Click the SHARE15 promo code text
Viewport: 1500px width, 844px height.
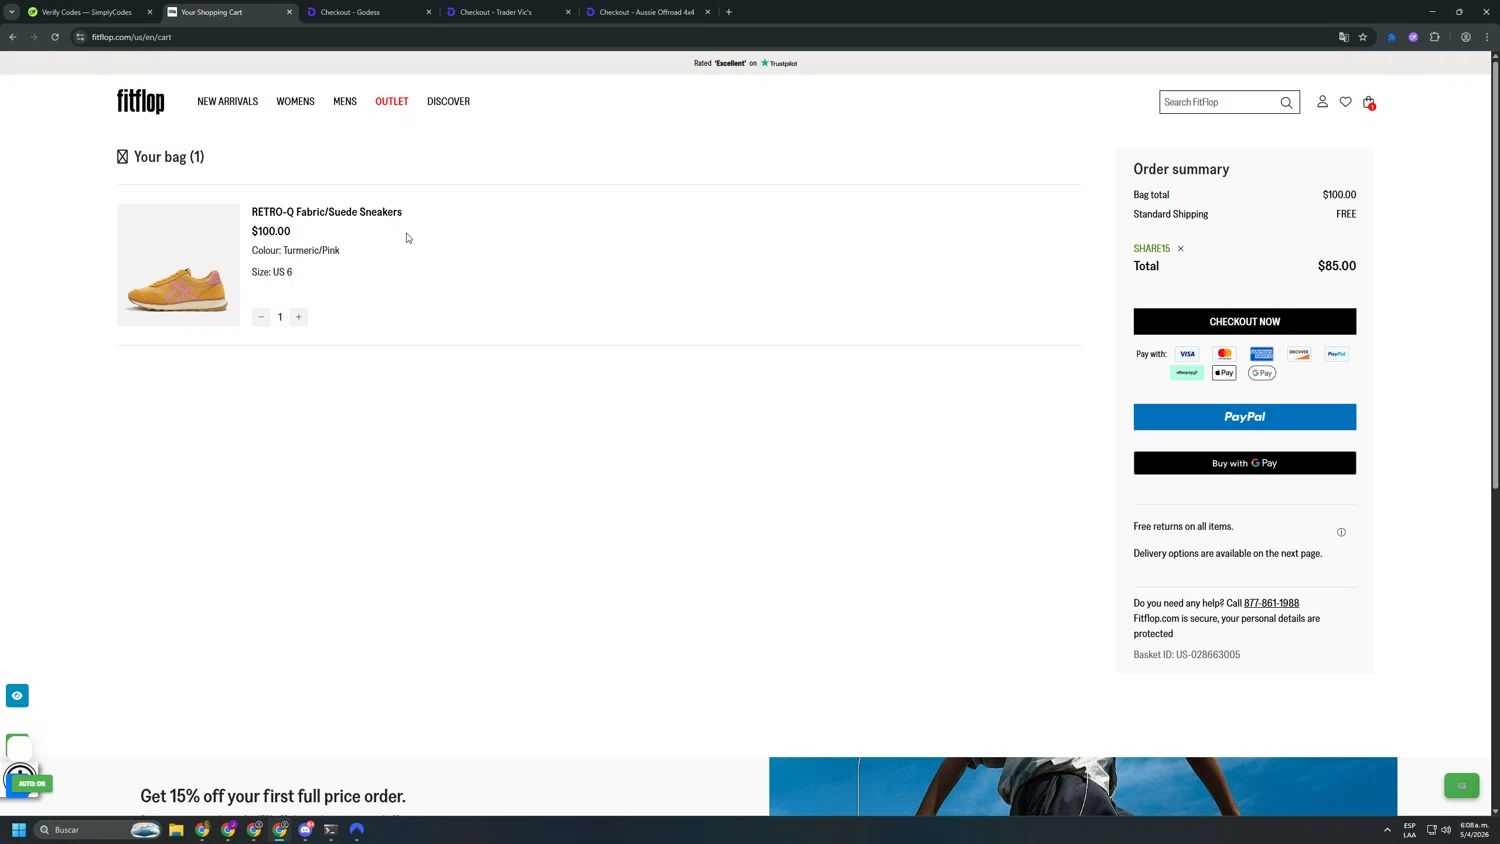tap(1151, 249)
